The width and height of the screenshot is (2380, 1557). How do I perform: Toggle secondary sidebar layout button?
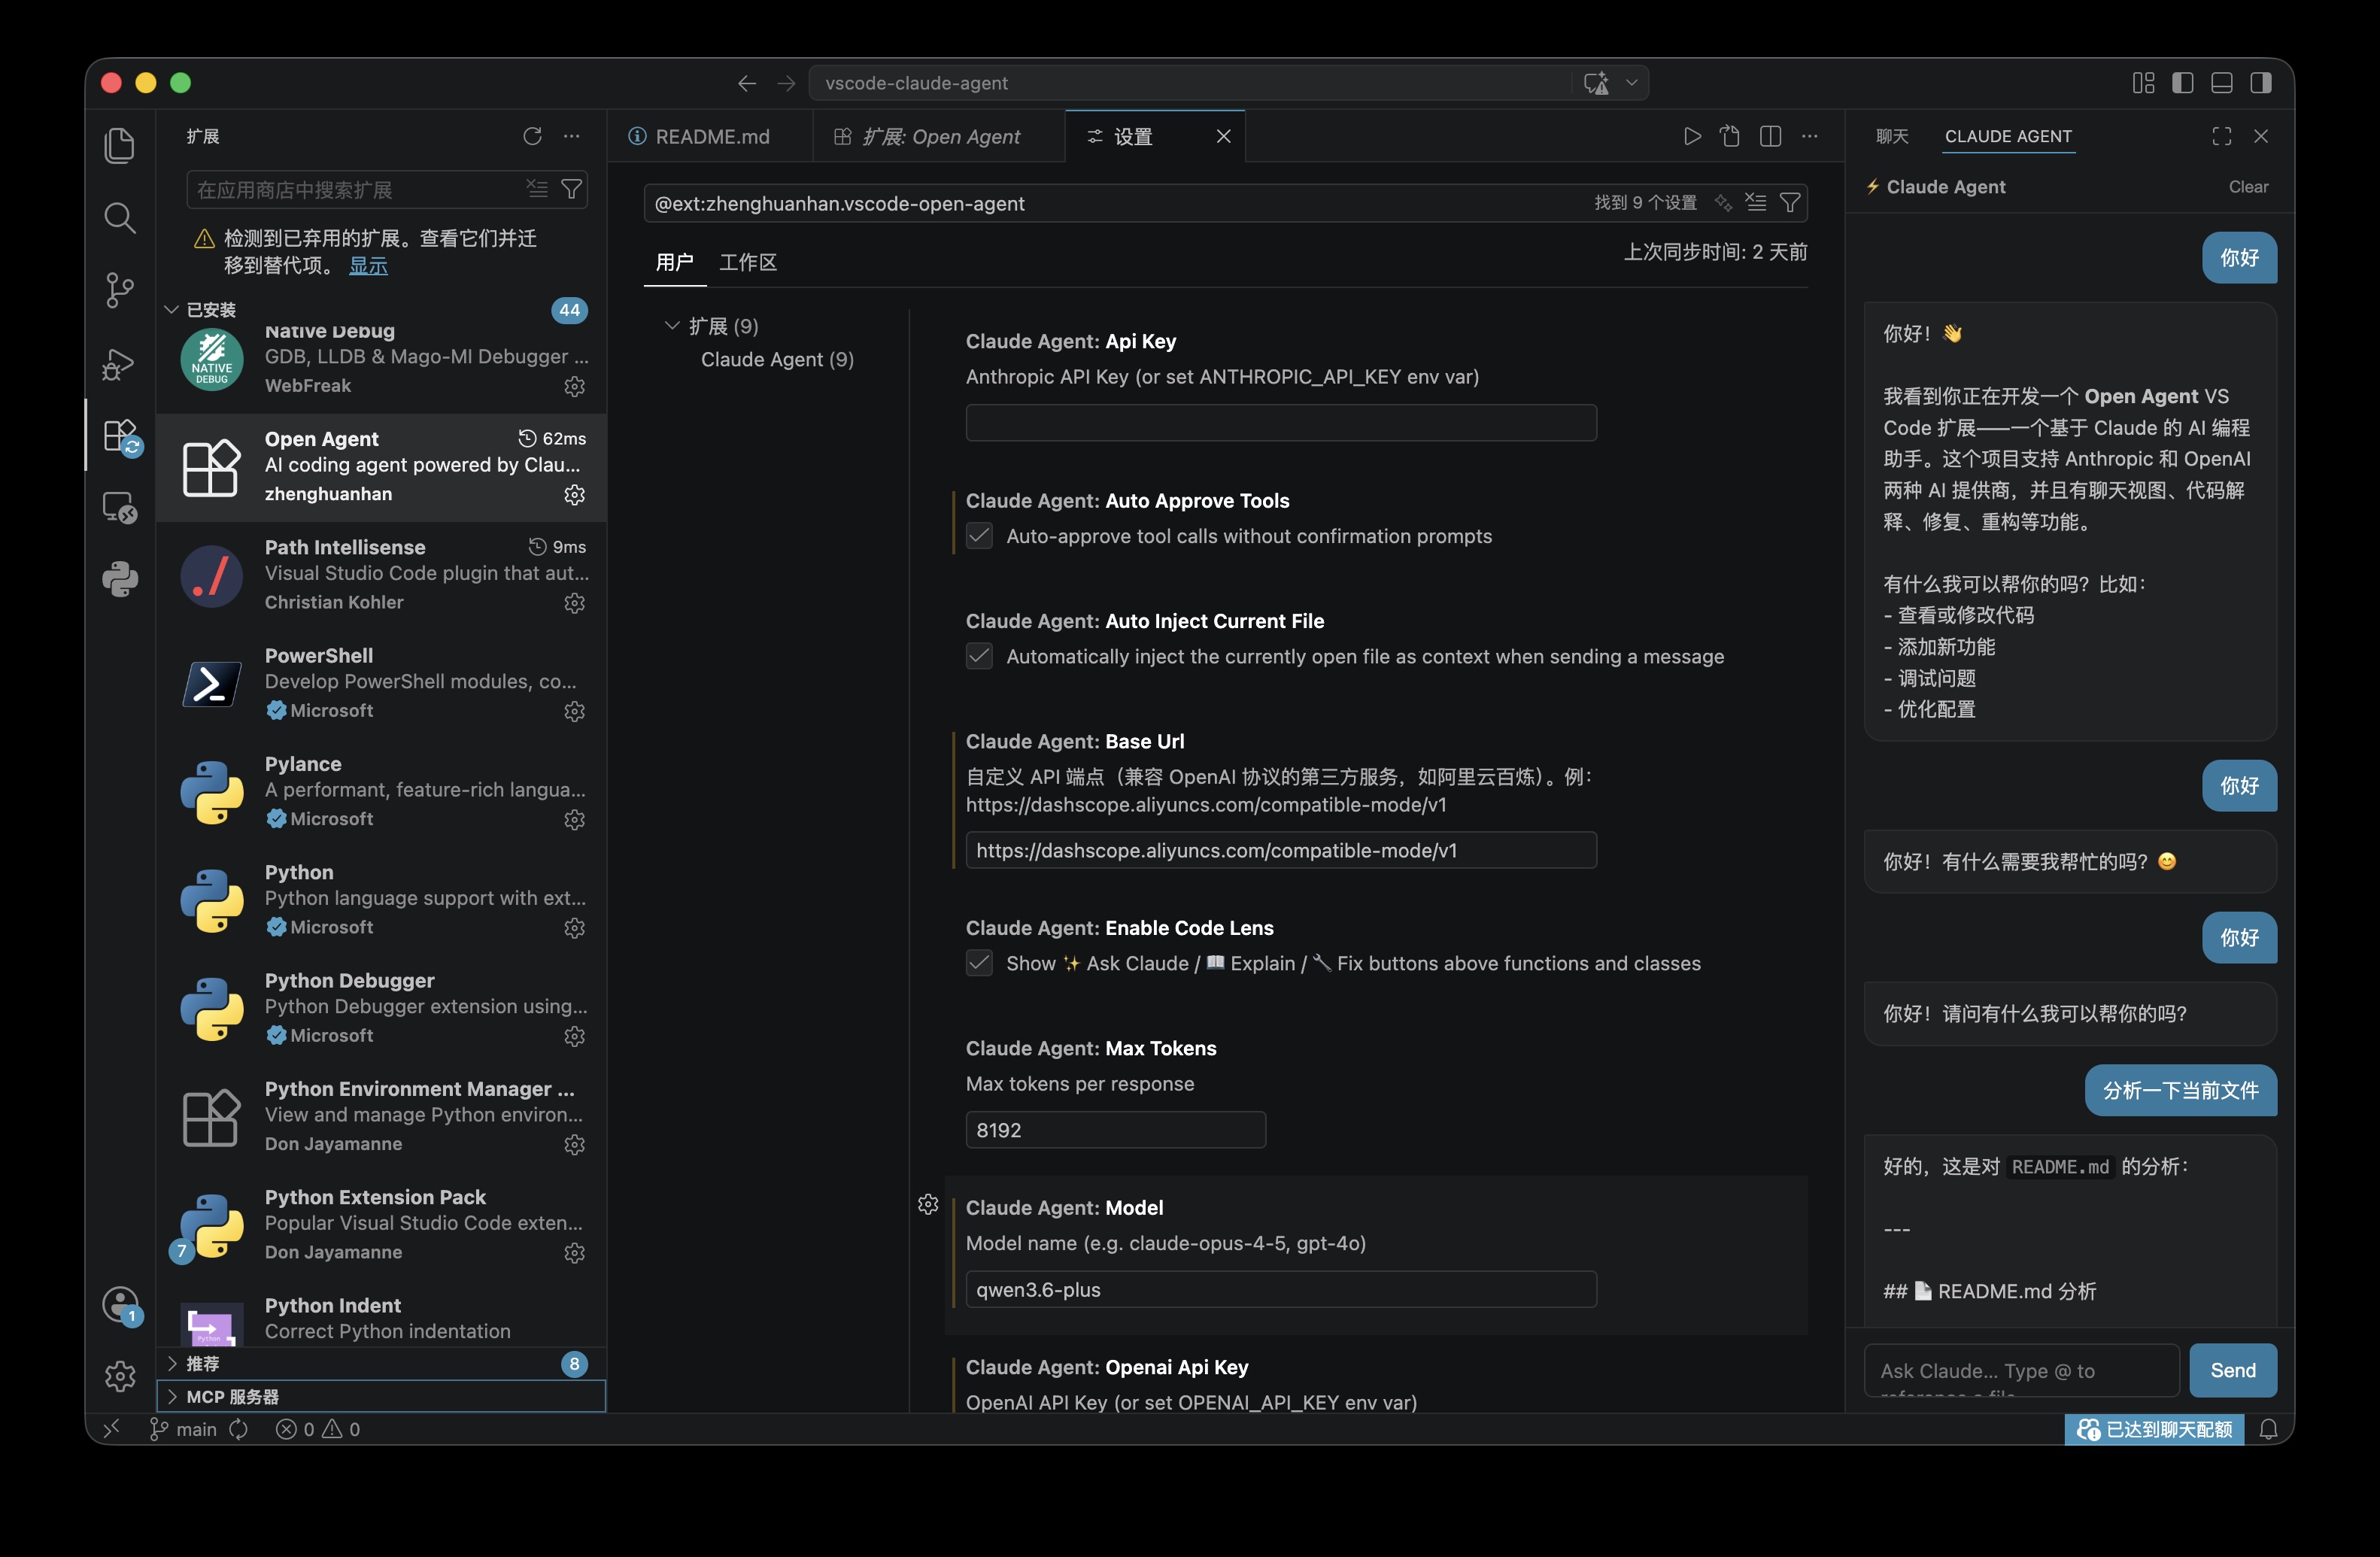[x=2260, y=83]
